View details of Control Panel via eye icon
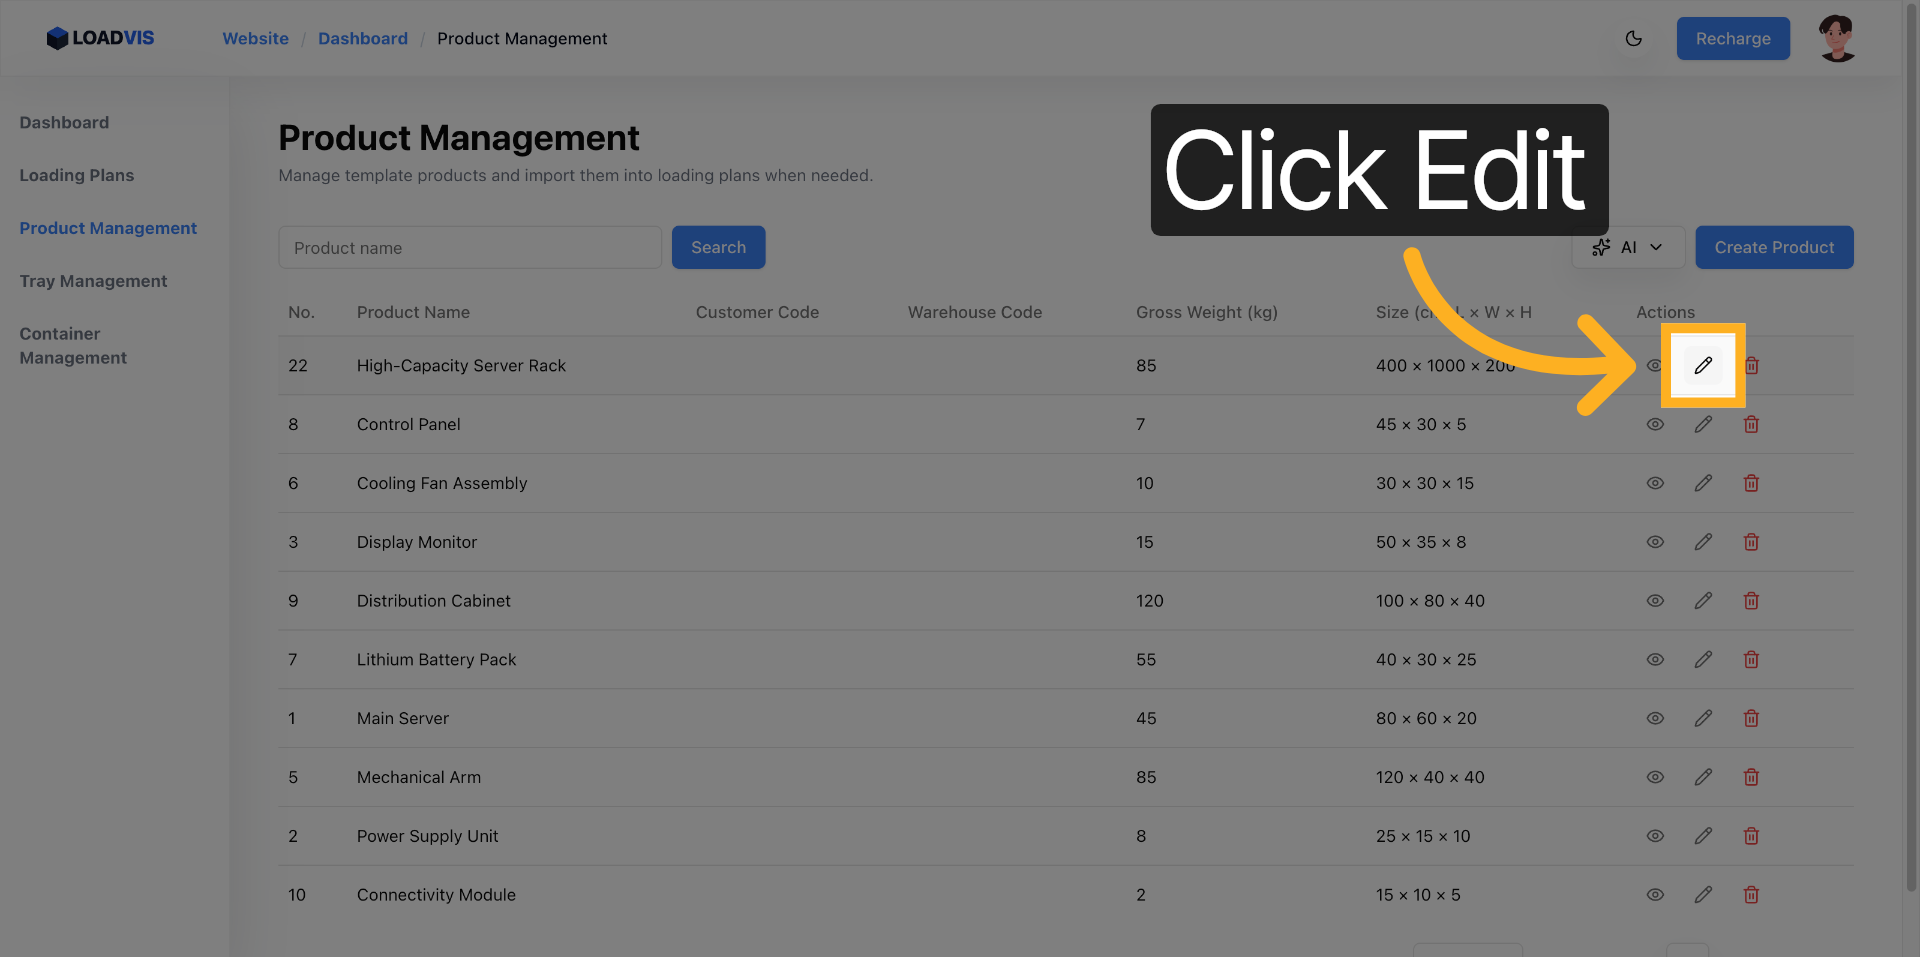 [x=1655, y=425]
